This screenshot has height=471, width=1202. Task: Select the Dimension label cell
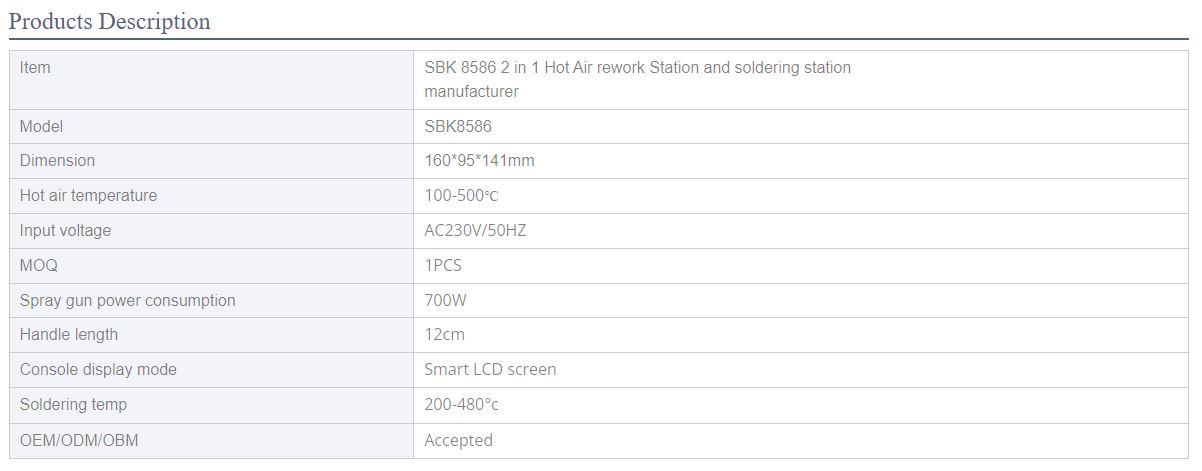click(211, 161)
